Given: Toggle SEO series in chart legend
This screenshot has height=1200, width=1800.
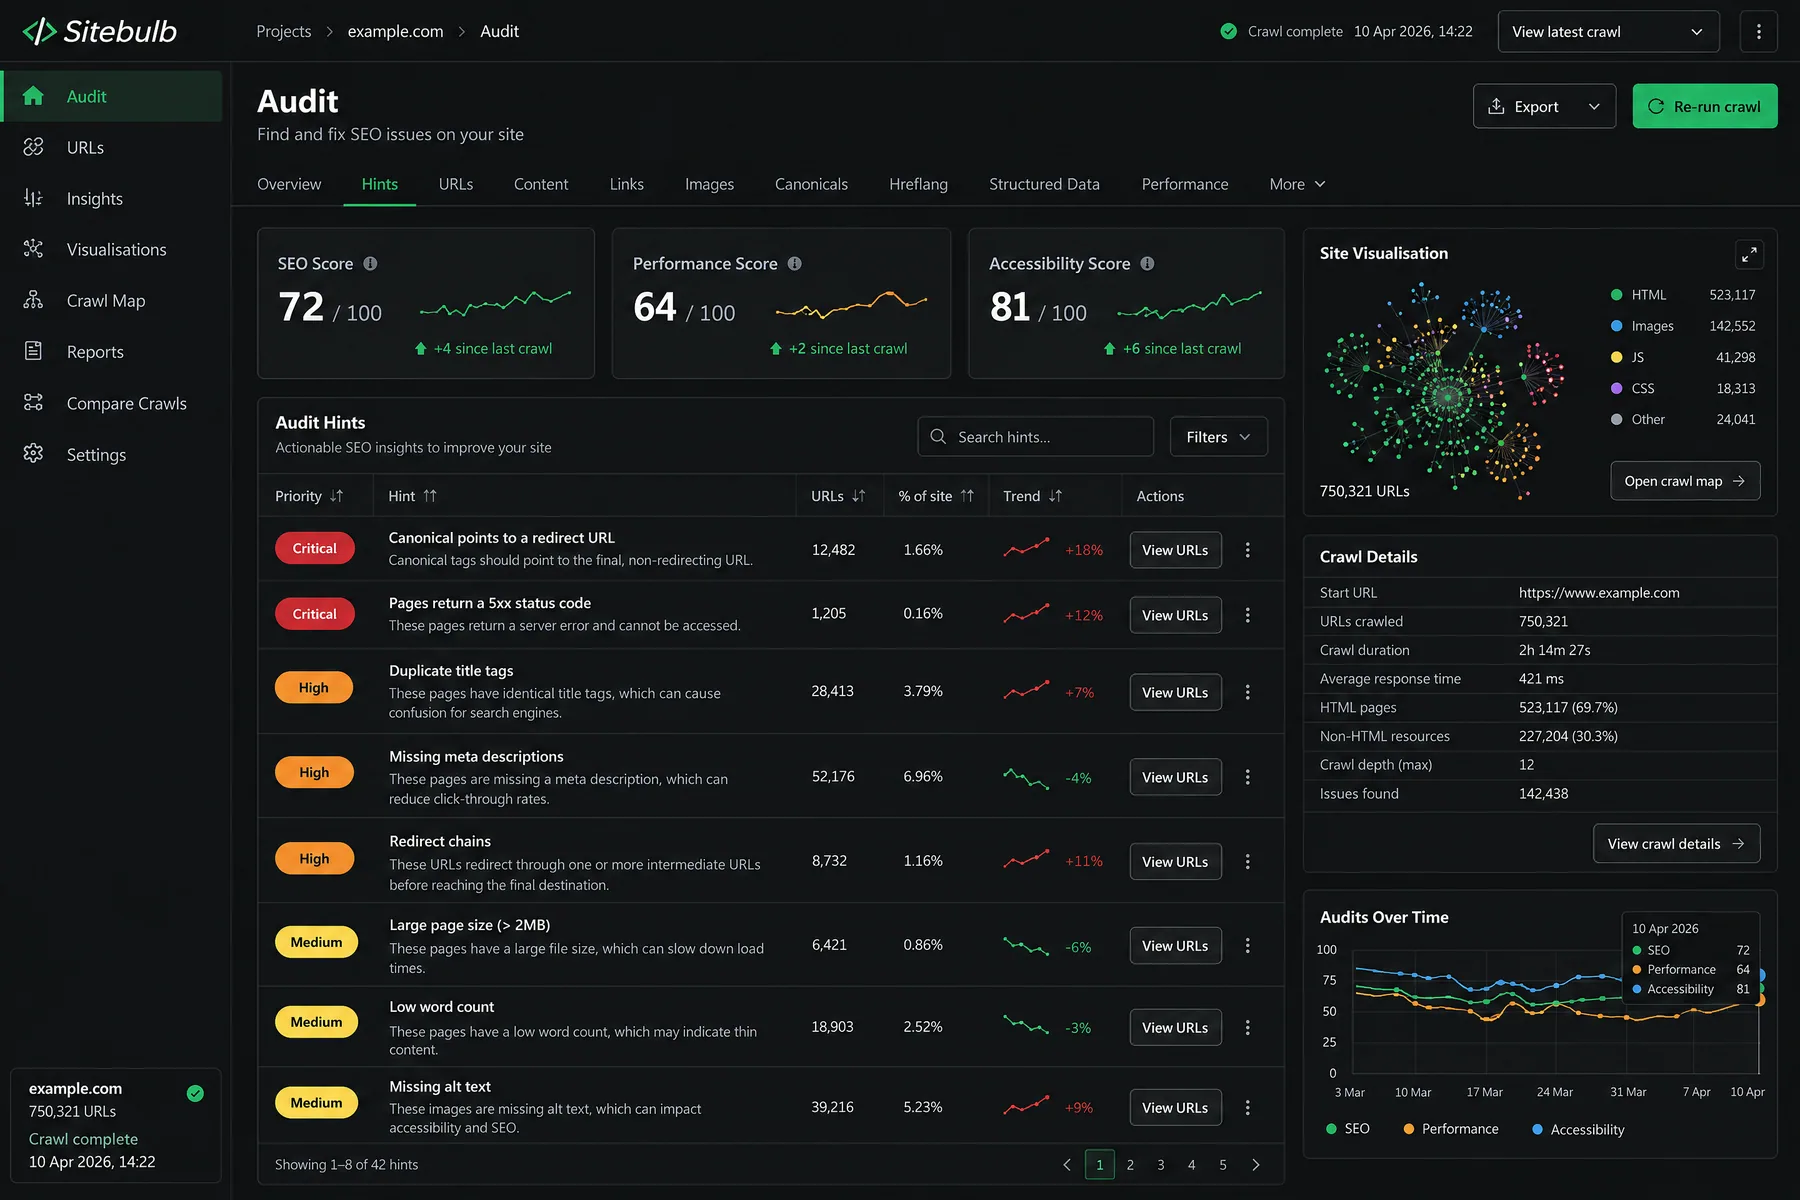Looking at the screenshot, I should [x=1347, y=1129].
